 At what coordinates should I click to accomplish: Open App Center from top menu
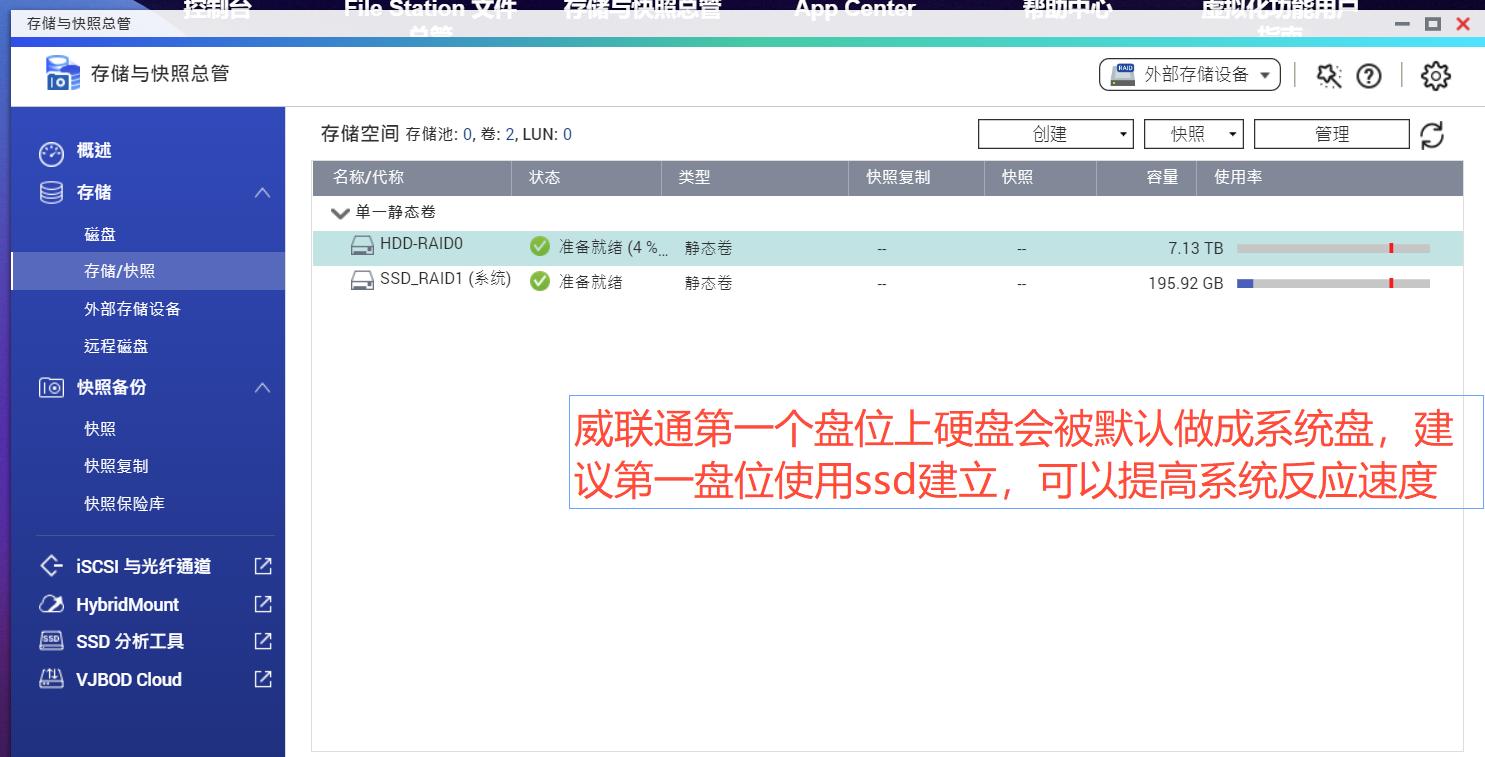854,8
